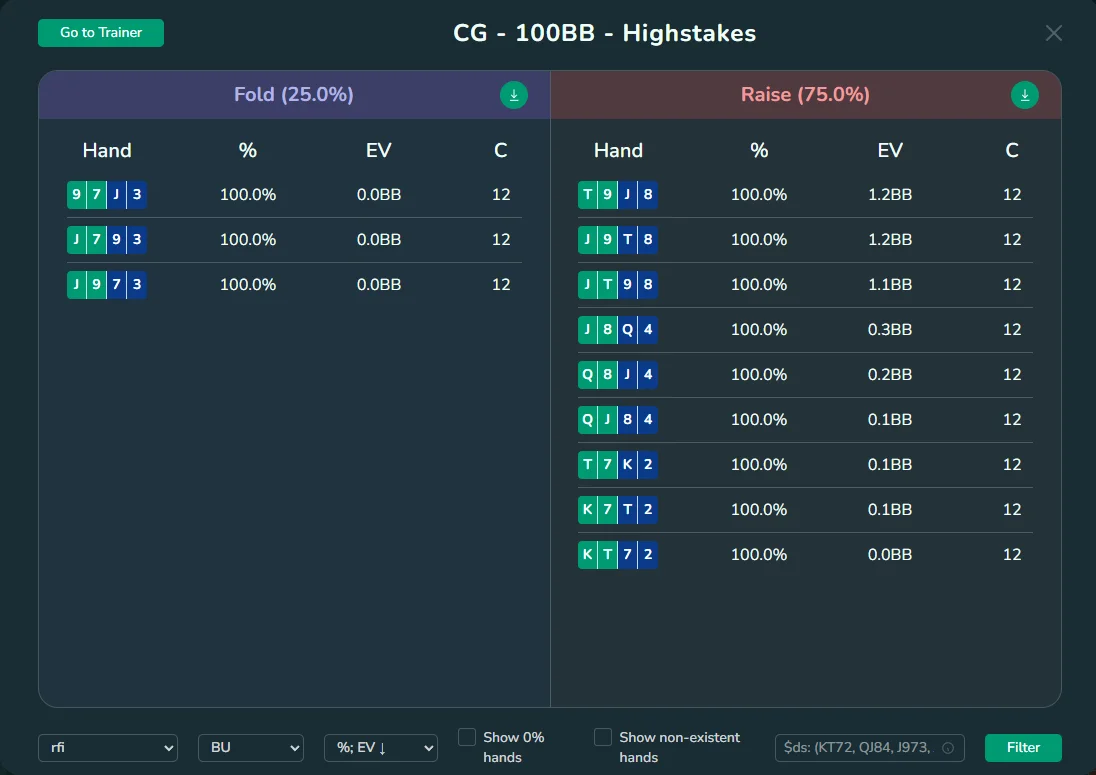1096x775 pixels.
Task: Click the KT72 hand card icon
Action: pyautogui.click(x=618, y=555)
